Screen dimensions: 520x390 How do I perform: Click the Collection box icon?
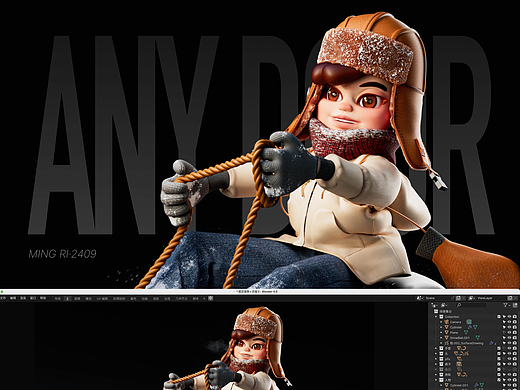(x=441, y=317)
